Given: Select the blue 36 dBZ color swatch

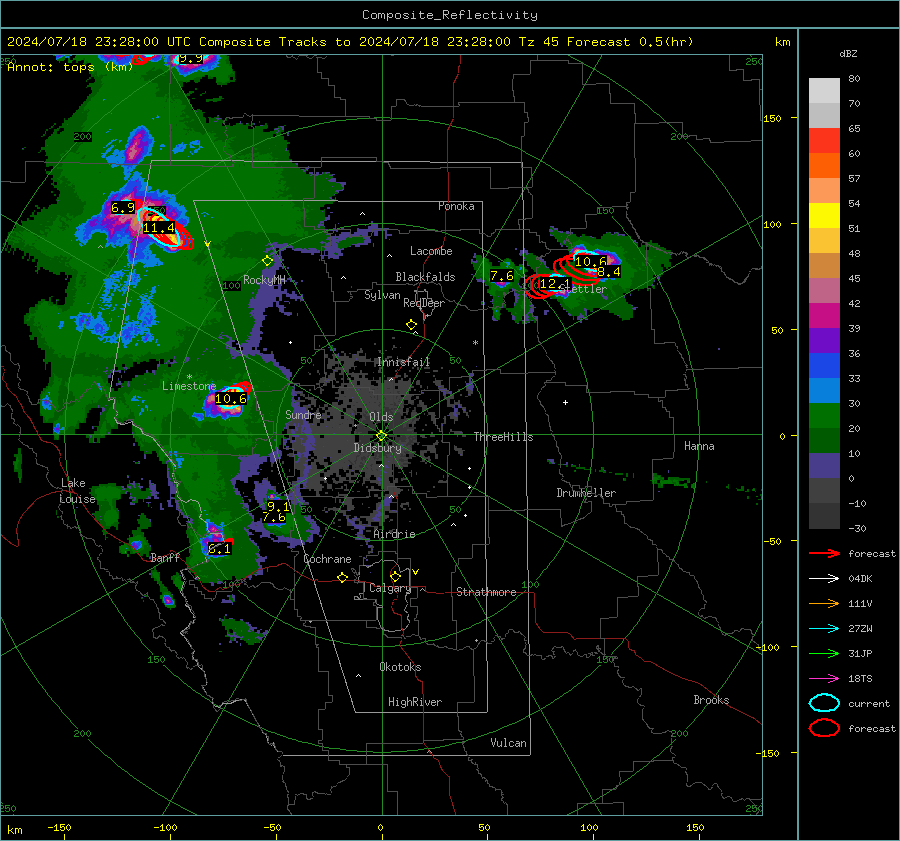Looking at the screenshot, I should [824, 365].
